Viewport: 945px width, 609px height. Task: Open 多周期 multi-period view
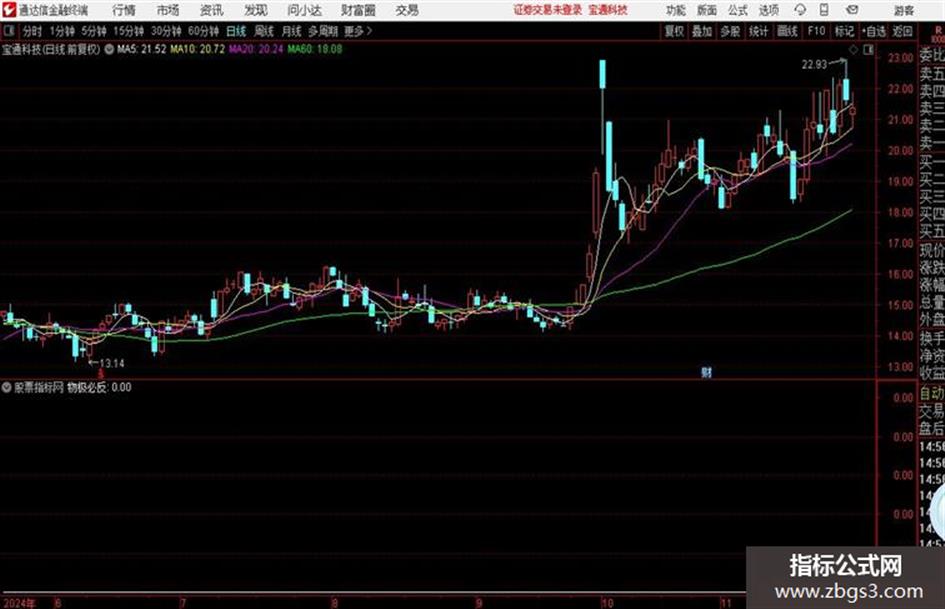[x=323, y=31]
